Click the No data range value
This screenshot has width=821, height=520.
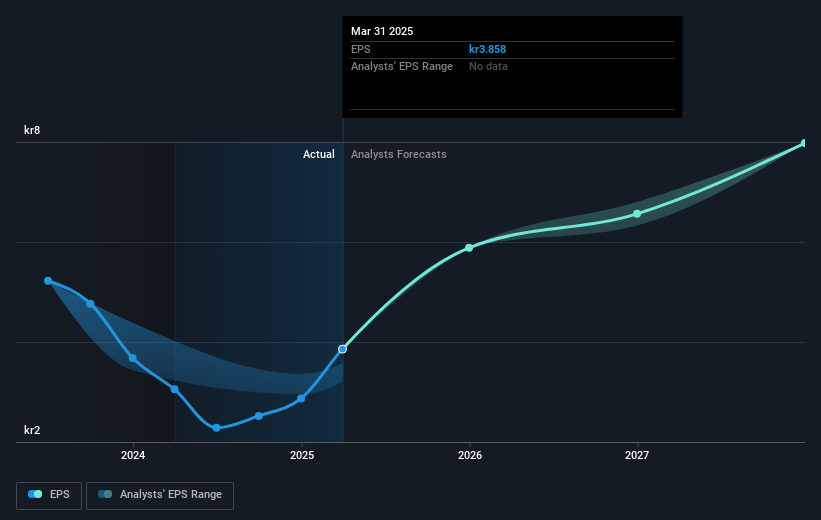[x=488, y=67]
